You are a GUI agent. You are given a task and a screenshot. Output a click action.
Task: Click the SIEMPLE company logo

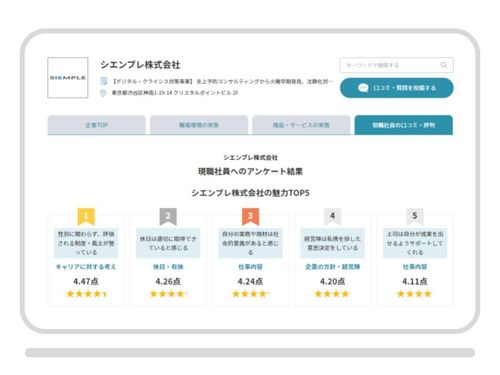click(68, 77)
